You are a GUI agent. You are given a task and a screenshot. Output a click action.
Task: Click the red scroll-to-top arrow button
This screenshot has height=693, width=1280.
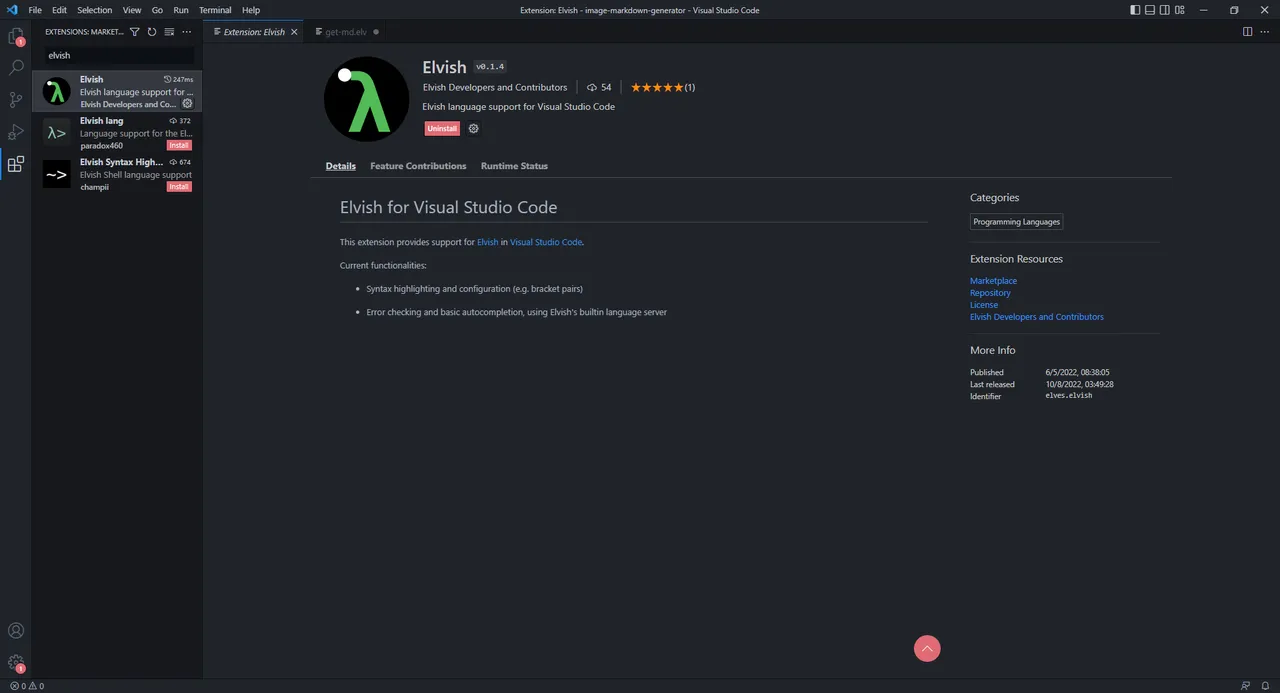[x=927, y=649]
